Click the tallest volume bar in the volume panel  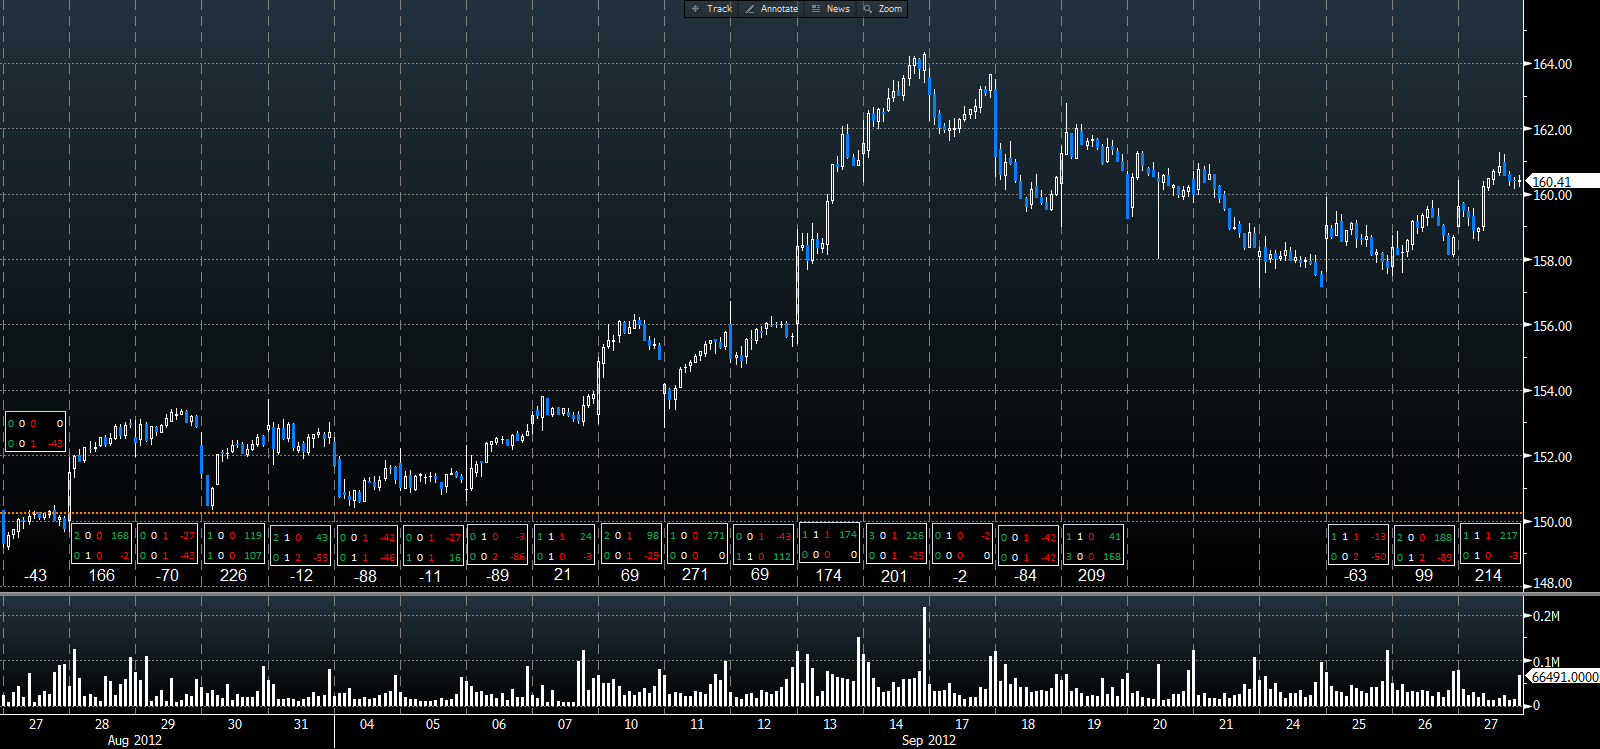coord(925,656)
